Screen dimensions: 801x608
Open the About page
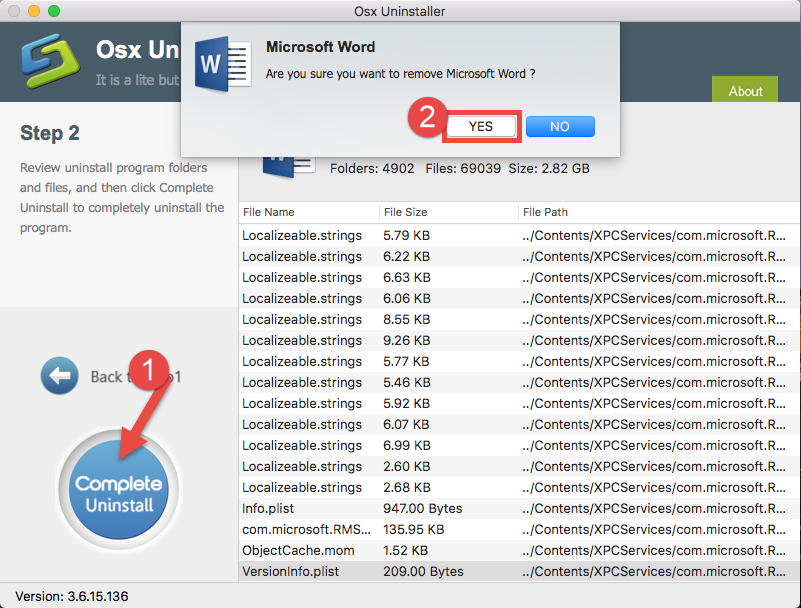coord(744,90)
